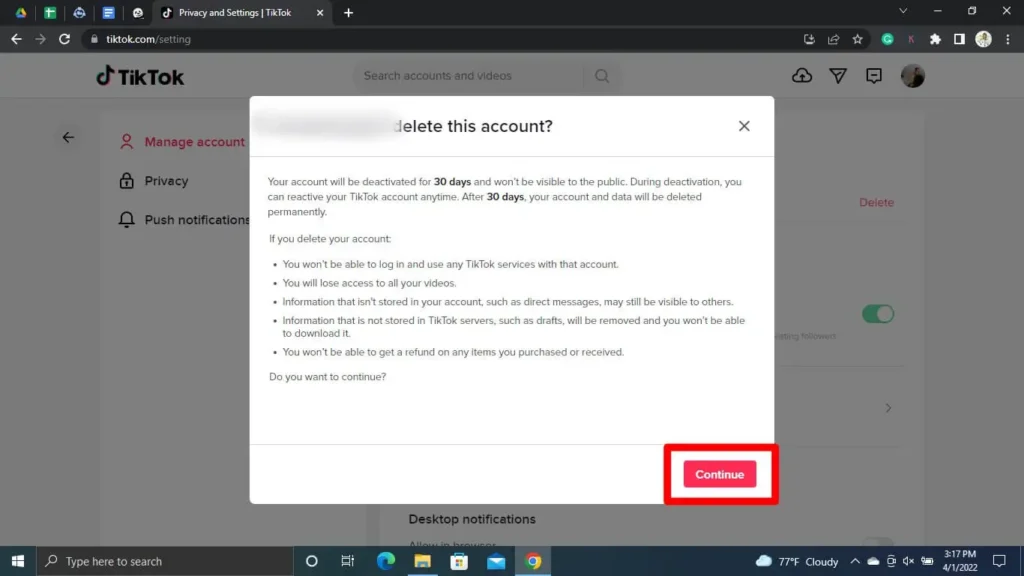Switch to the Google Drive tab
1024x576 pixels.
[x=21, y=12]
